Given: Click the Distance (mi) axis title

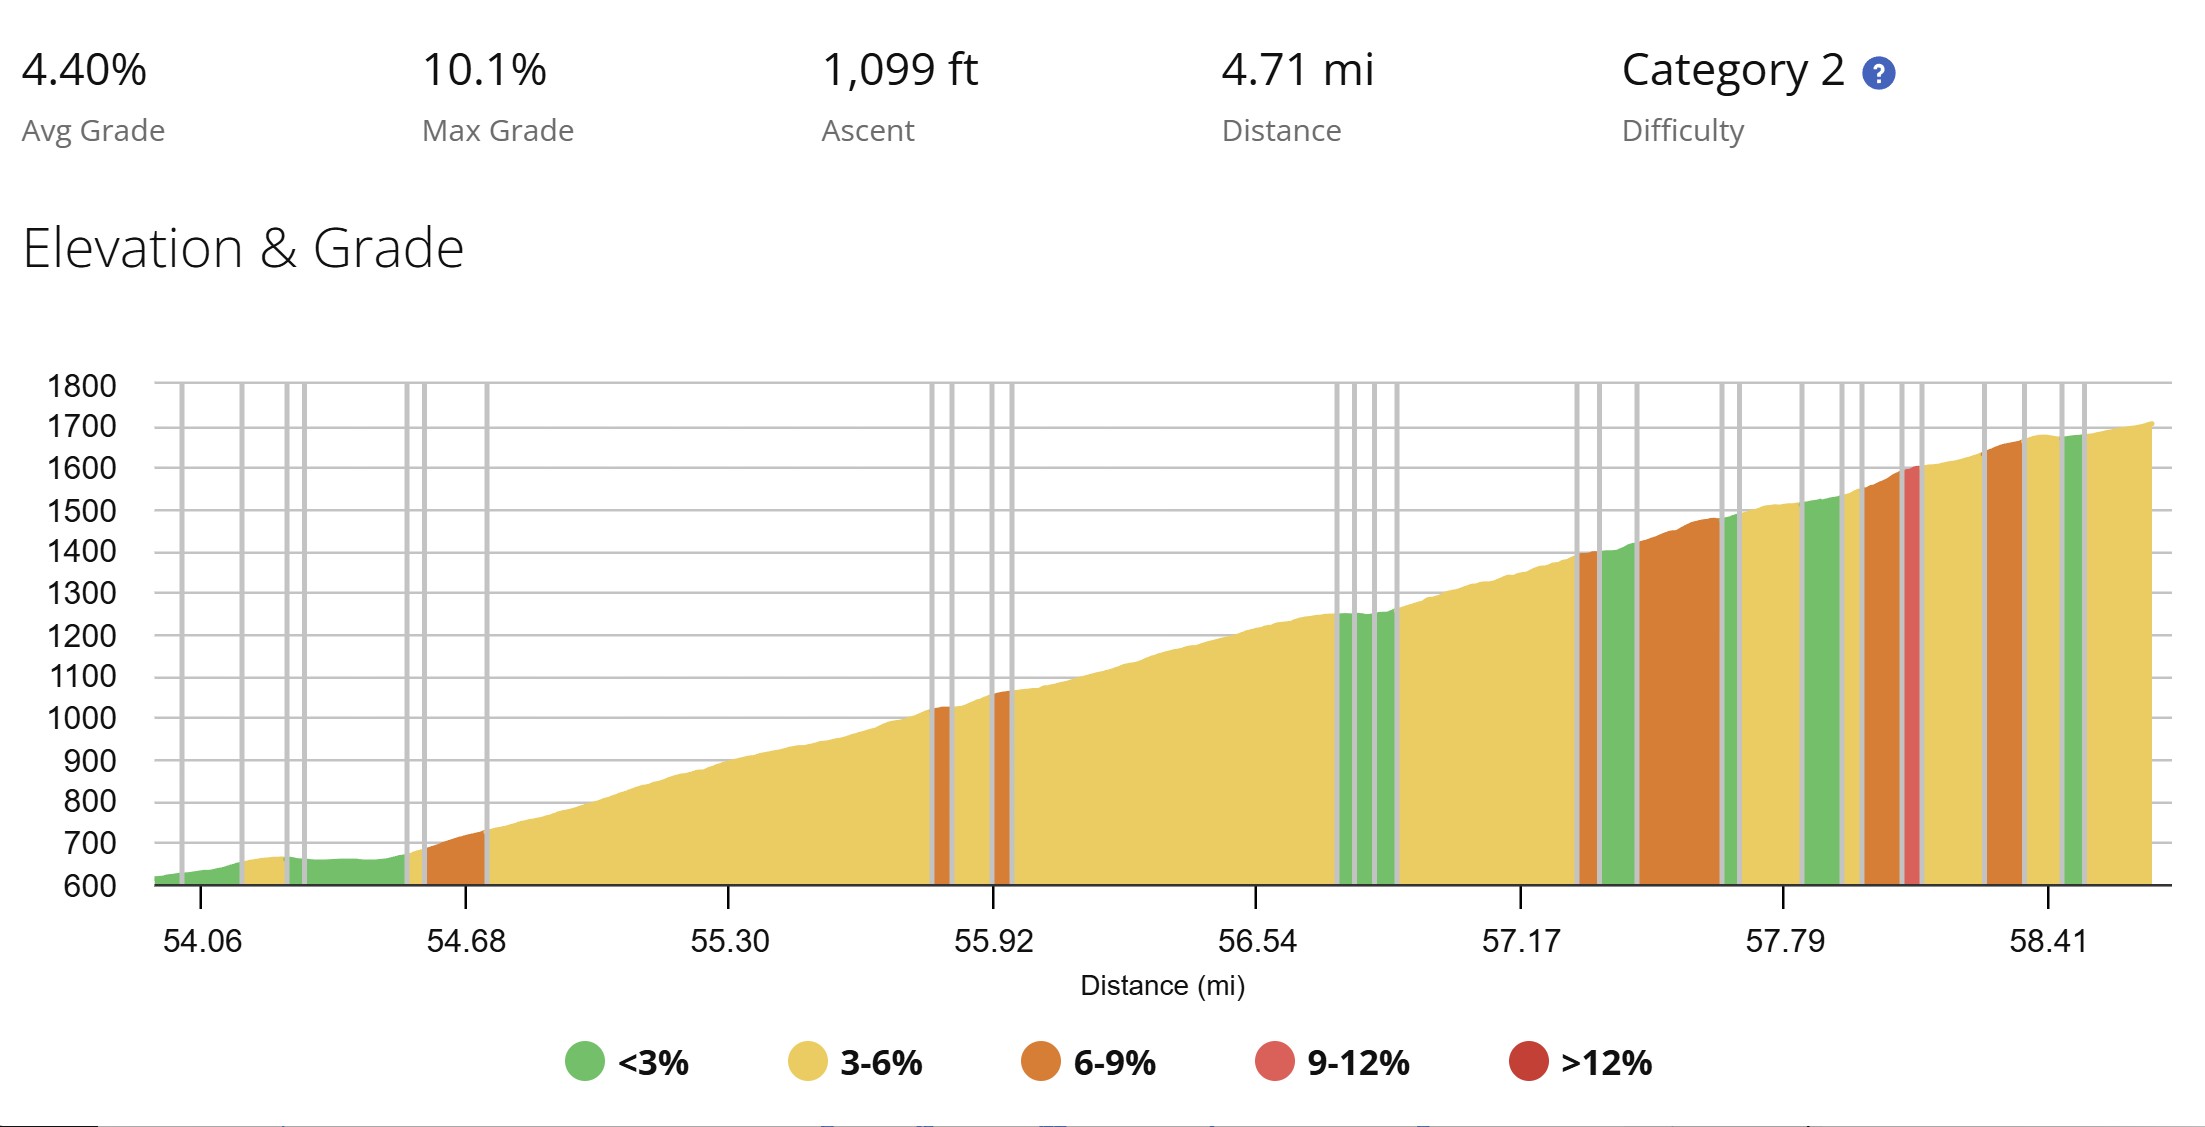Looking at the screenshot, I should tap(1162, 986).
